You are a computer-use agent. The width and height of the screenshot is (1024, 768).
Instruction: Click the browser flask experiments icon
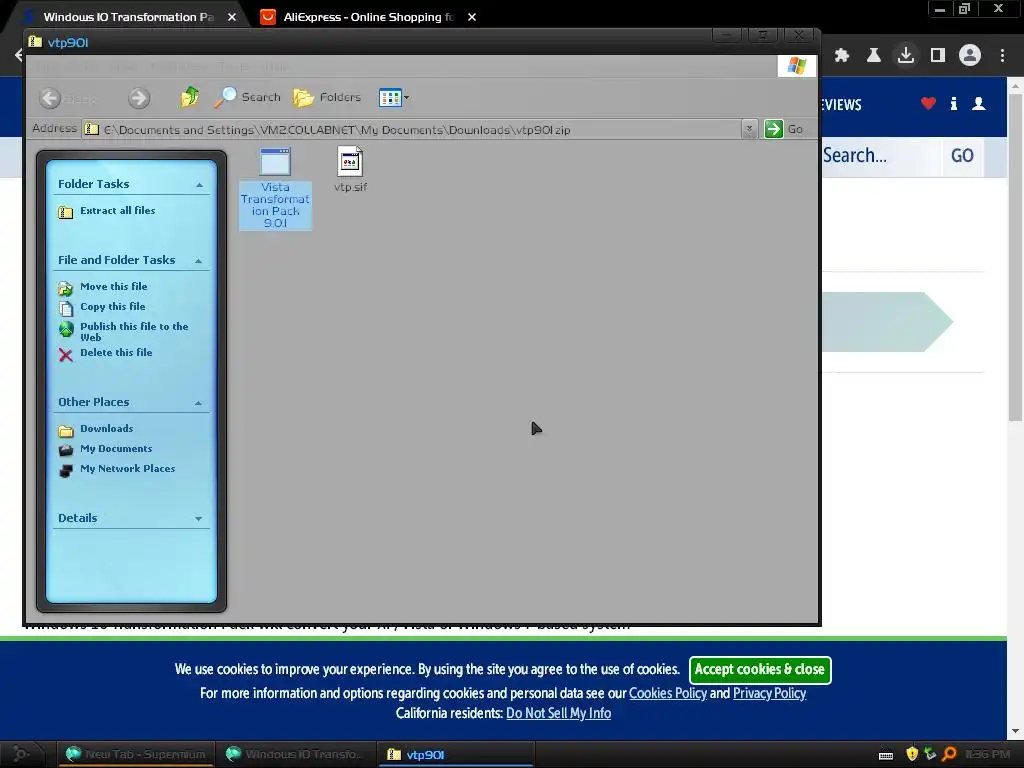874,56
